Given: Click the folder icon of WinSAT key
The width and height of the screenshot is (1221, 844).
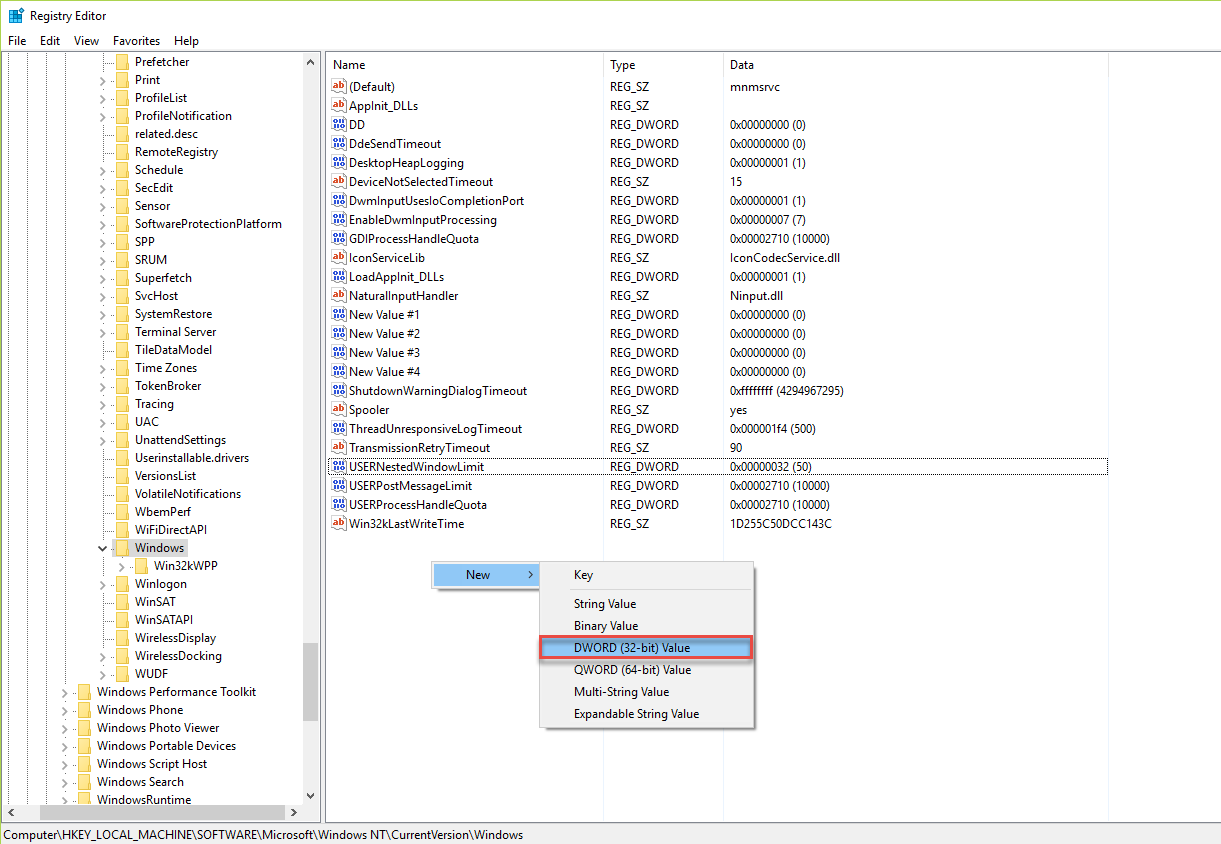Looking at the screenshot, I should click(x=122, y=602).
